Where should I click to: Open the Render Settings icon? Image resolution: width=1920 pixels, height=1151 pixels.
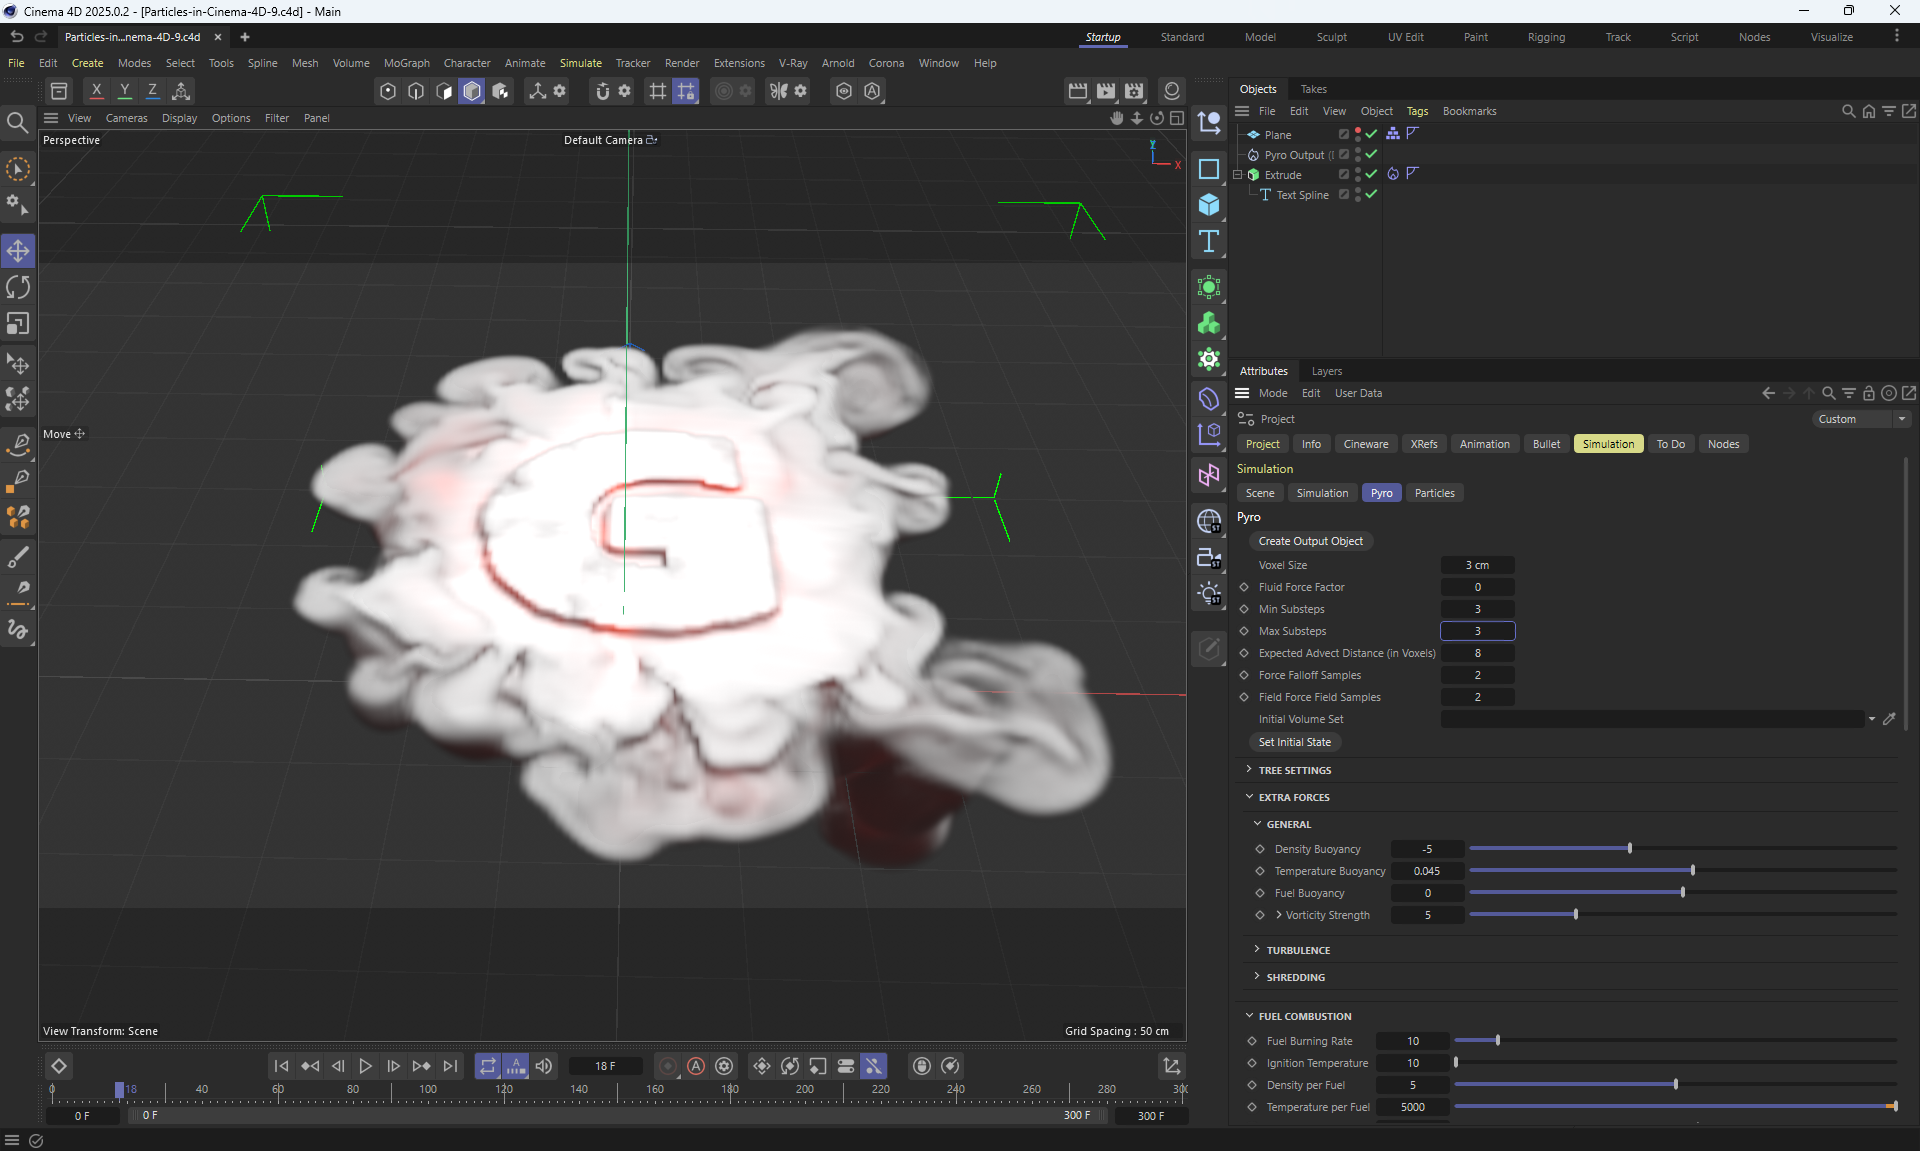(1134, 91)
